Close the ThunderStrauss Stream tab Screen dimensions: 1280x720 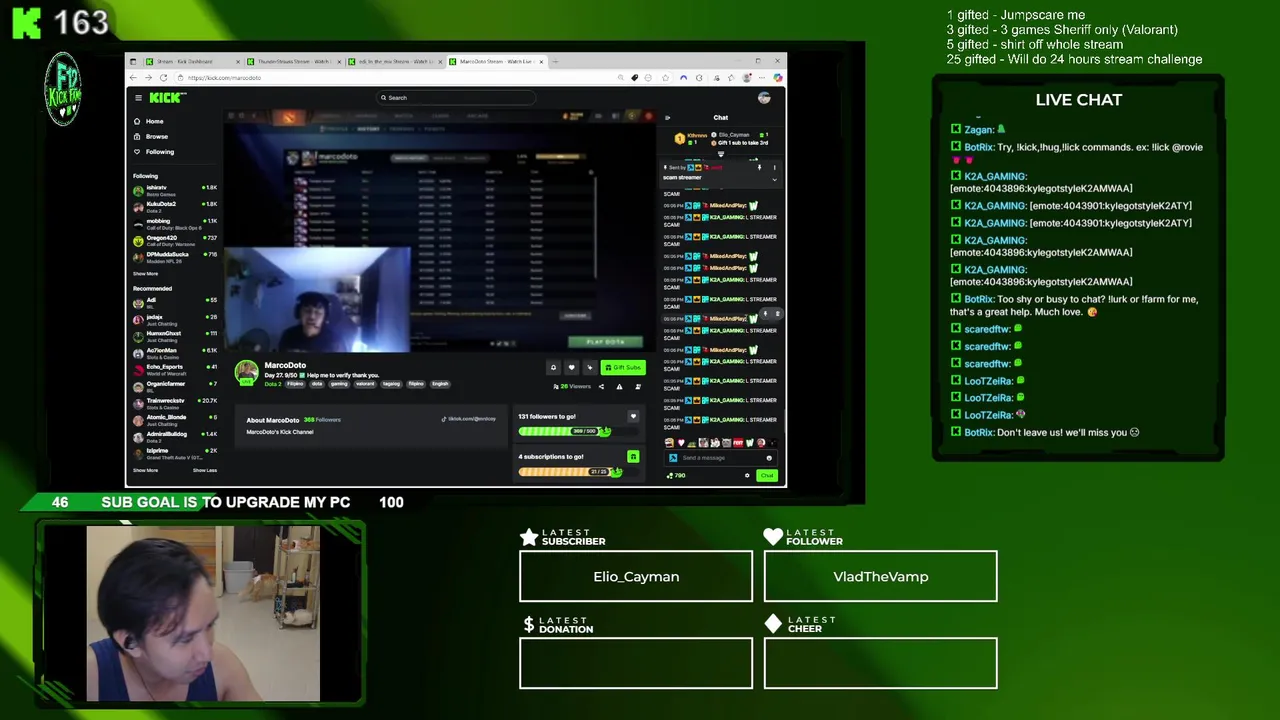tap(337, 61)
